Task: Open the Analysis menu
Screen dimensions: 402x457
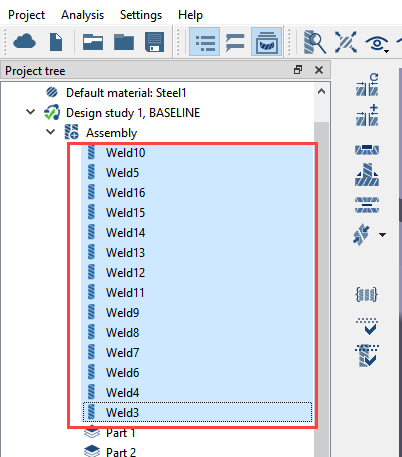Action: coord(82,15)
